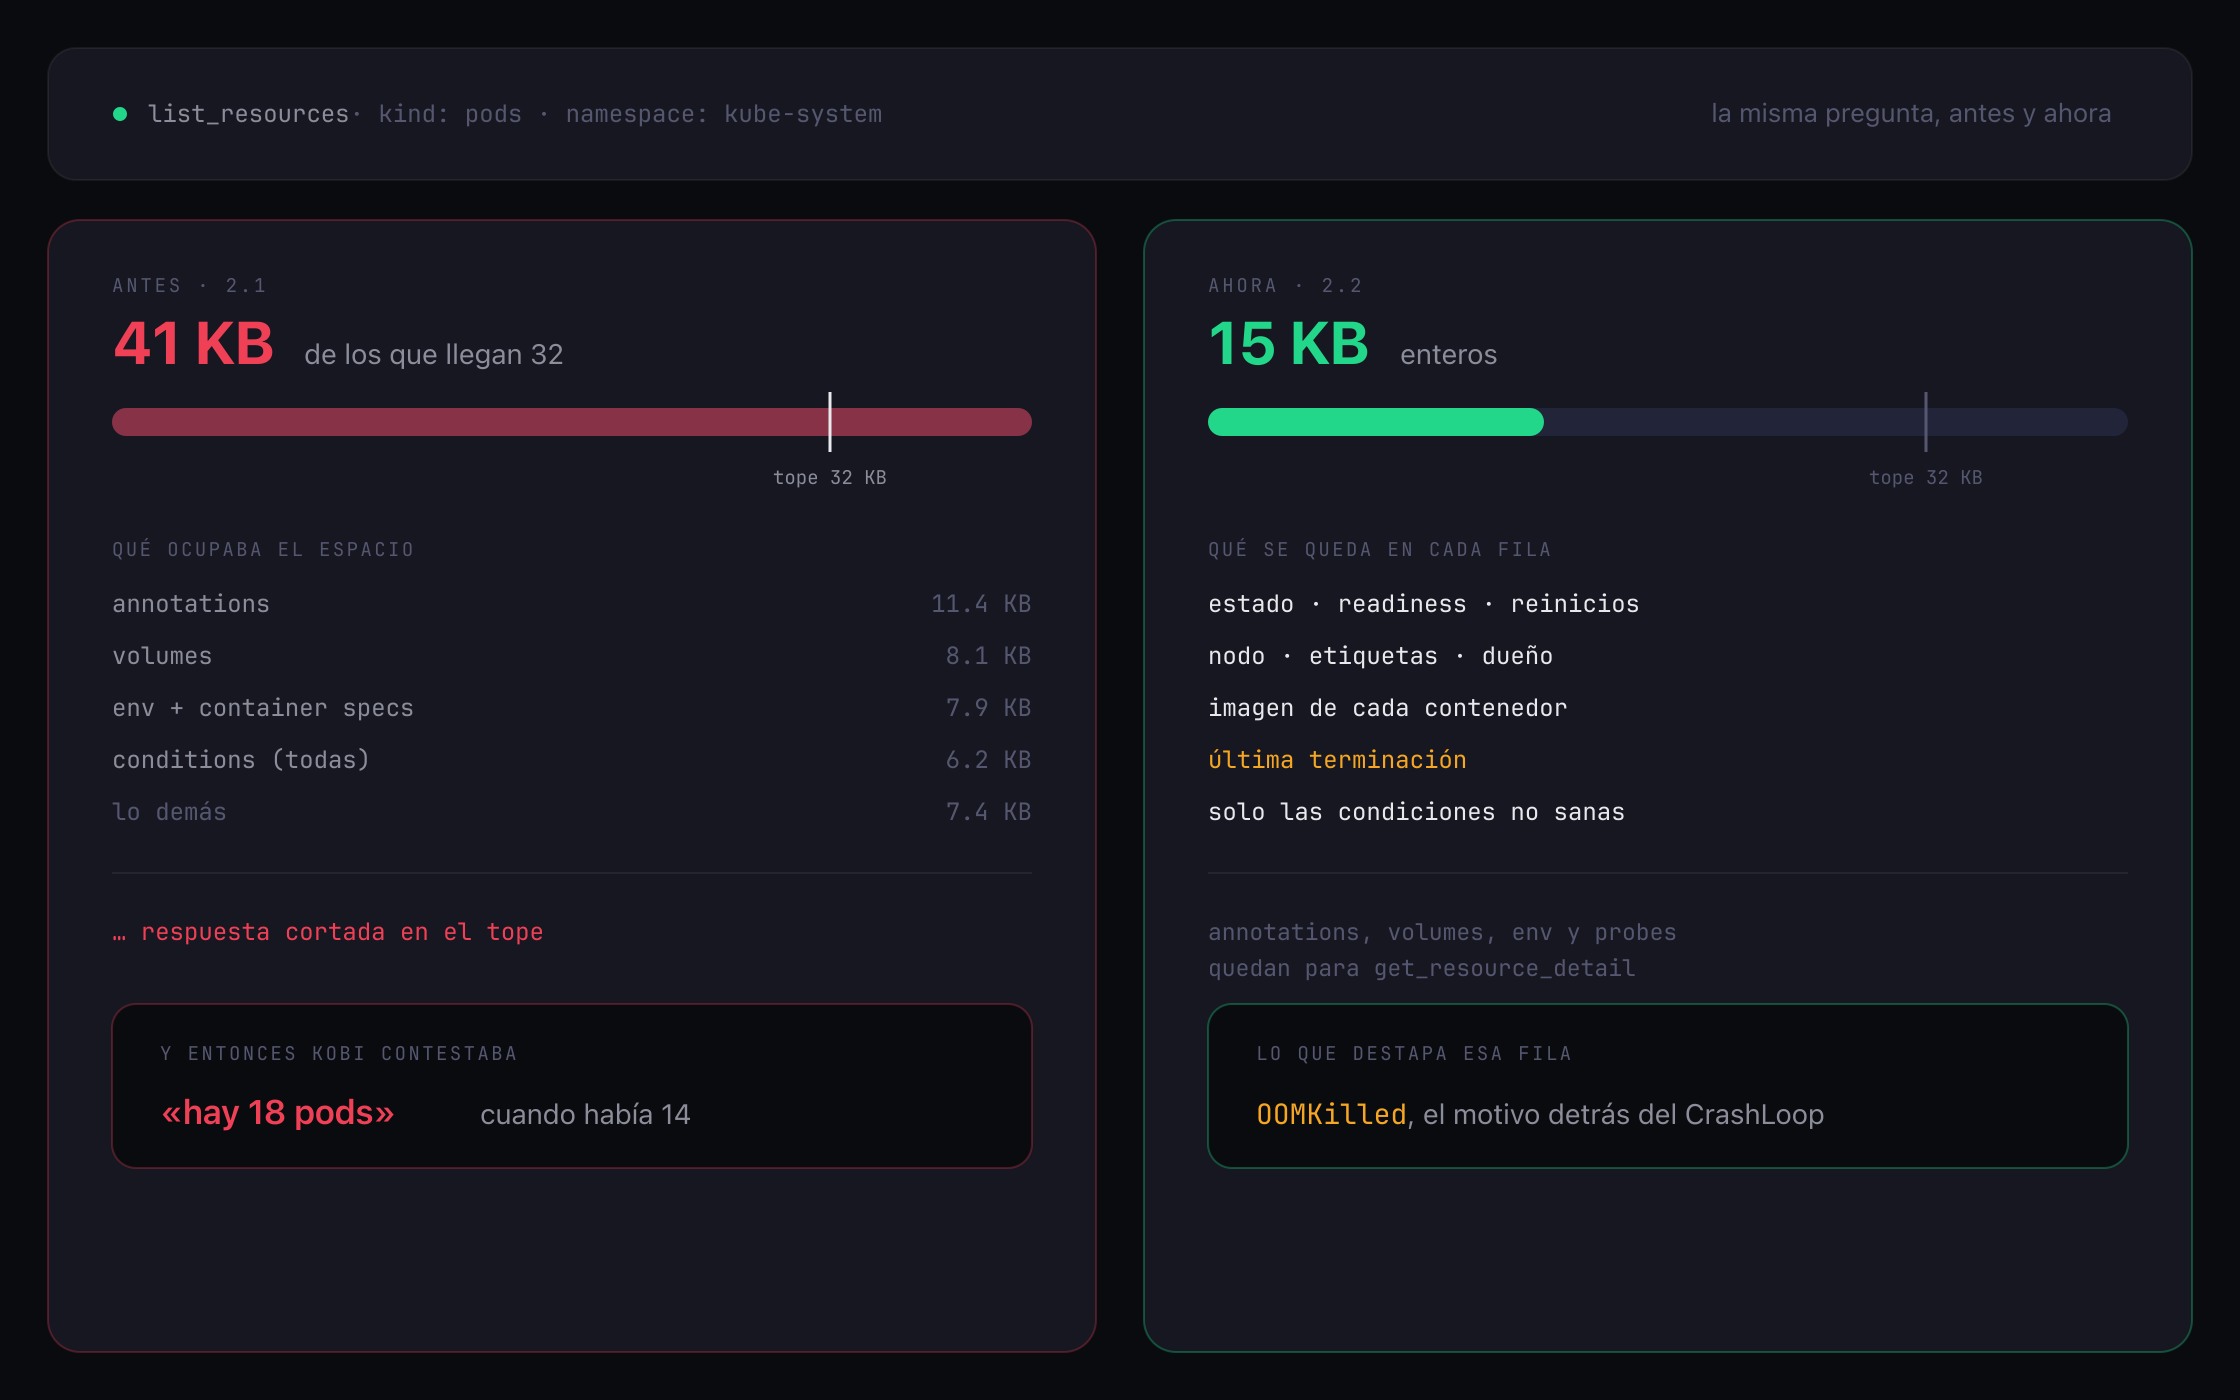Image resolution: width=2240 pixels, height=1400 pixels.
Task: Select the volumes row
Action: pyautogui.click(x=572, y=656)
